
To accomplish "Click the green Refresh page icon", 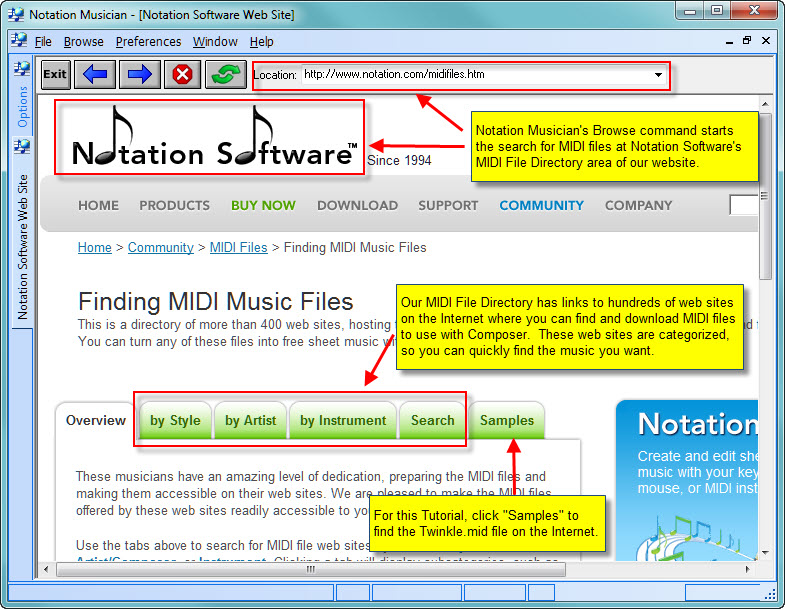I will click(225, 74).
